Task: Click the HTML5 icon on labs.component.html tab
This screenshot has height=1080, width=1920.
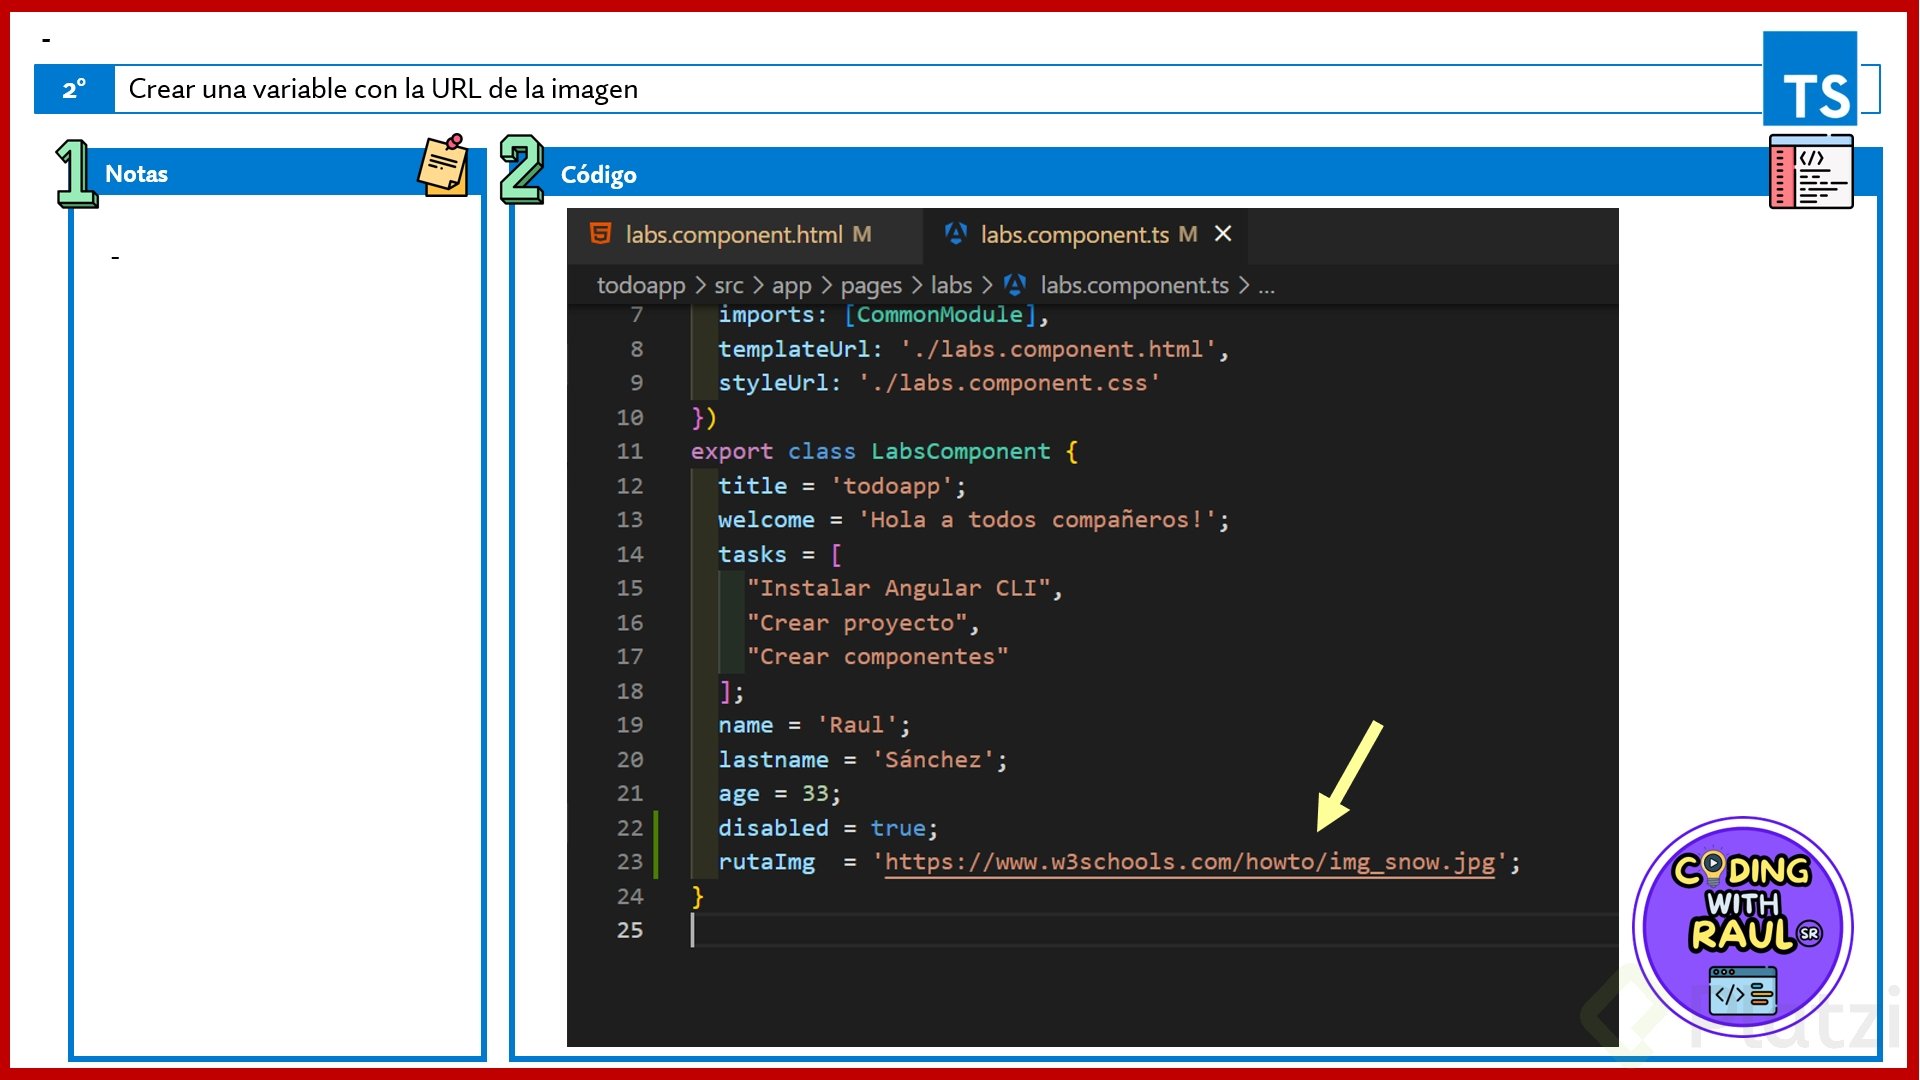Action: (x=600, y=234)
